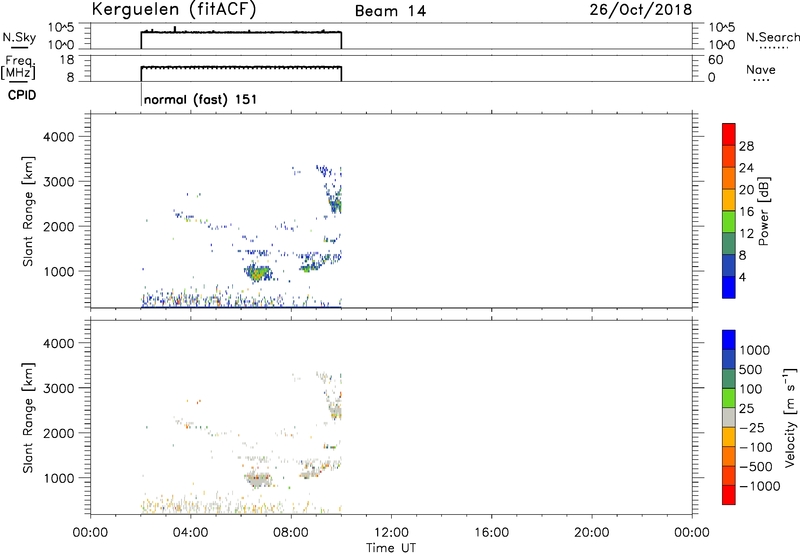The height and width of the screenshot is (554, 800).
Task: Click the 'Kerguelen (fitACF)' plot title
Action: pos(173,10)
